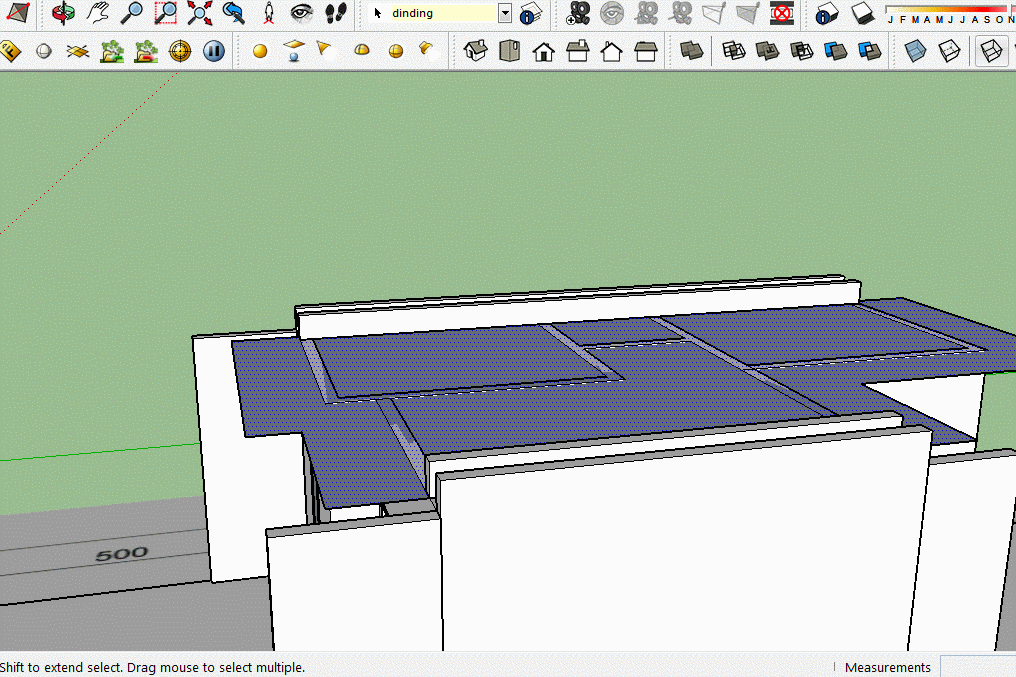Select the Position Camera tool

tap(268, 13)
